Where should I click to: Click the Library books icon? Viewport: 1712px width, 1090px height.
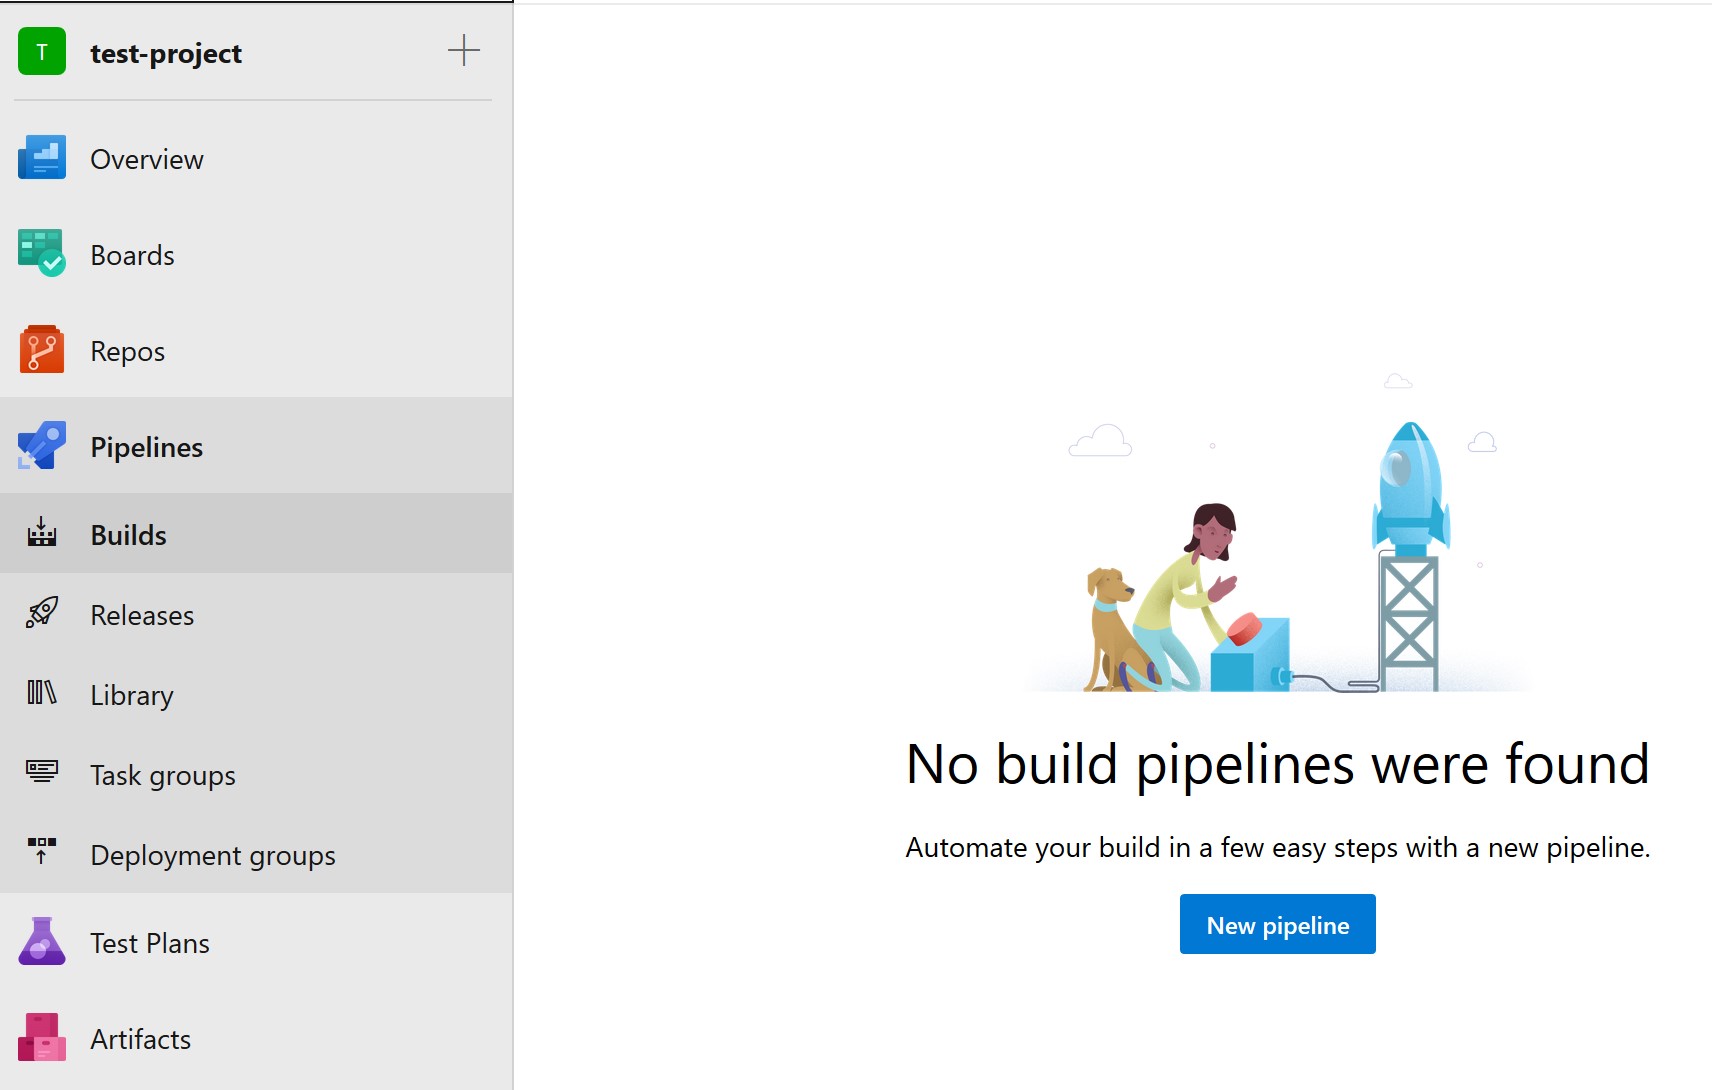point(40,694)
